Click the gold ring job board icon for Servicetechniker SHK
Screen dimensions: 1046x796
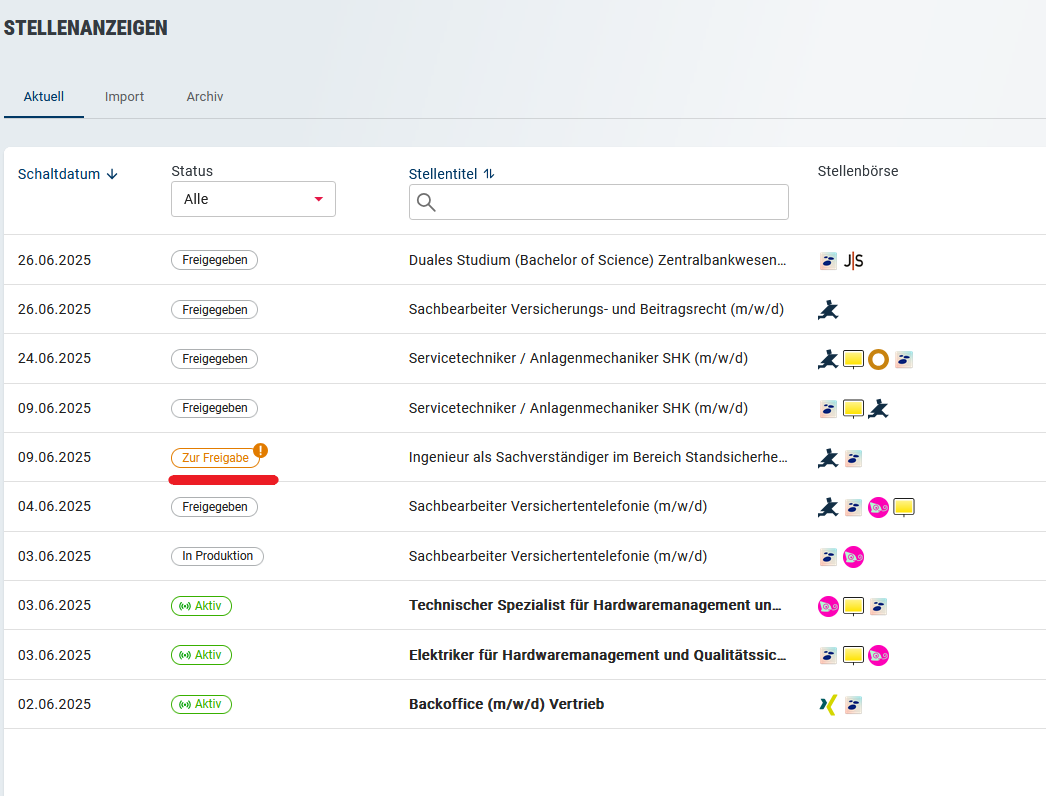coord(878,358)
